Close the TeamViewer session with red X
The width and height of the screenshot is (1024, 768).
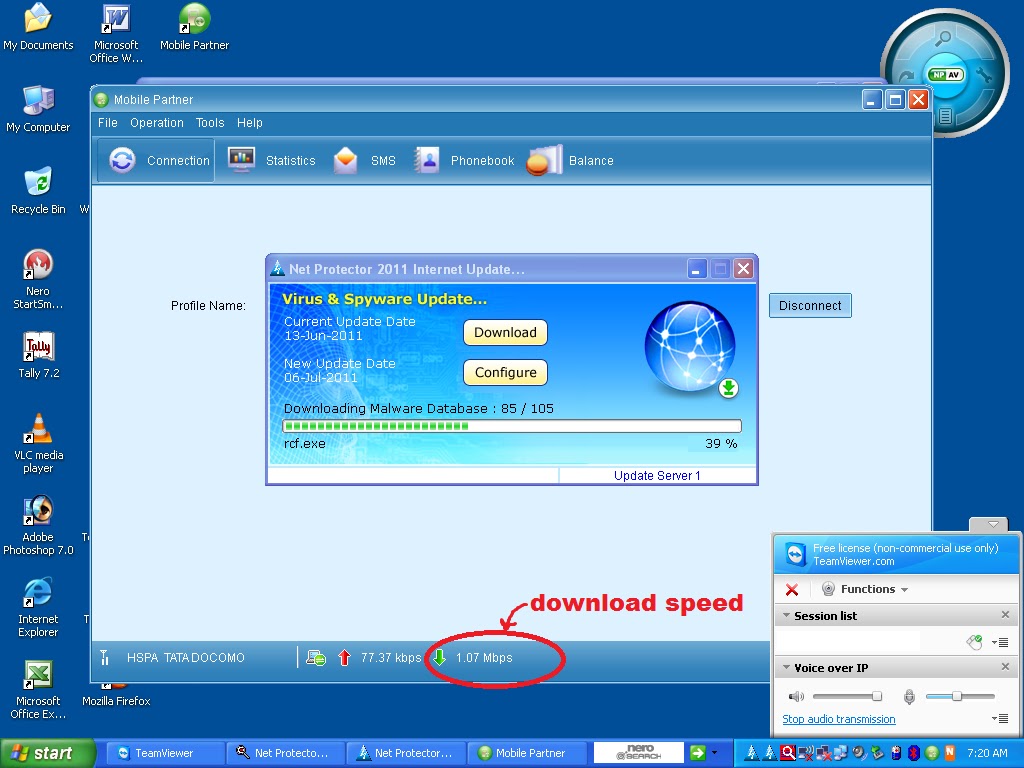coord(792,590)
